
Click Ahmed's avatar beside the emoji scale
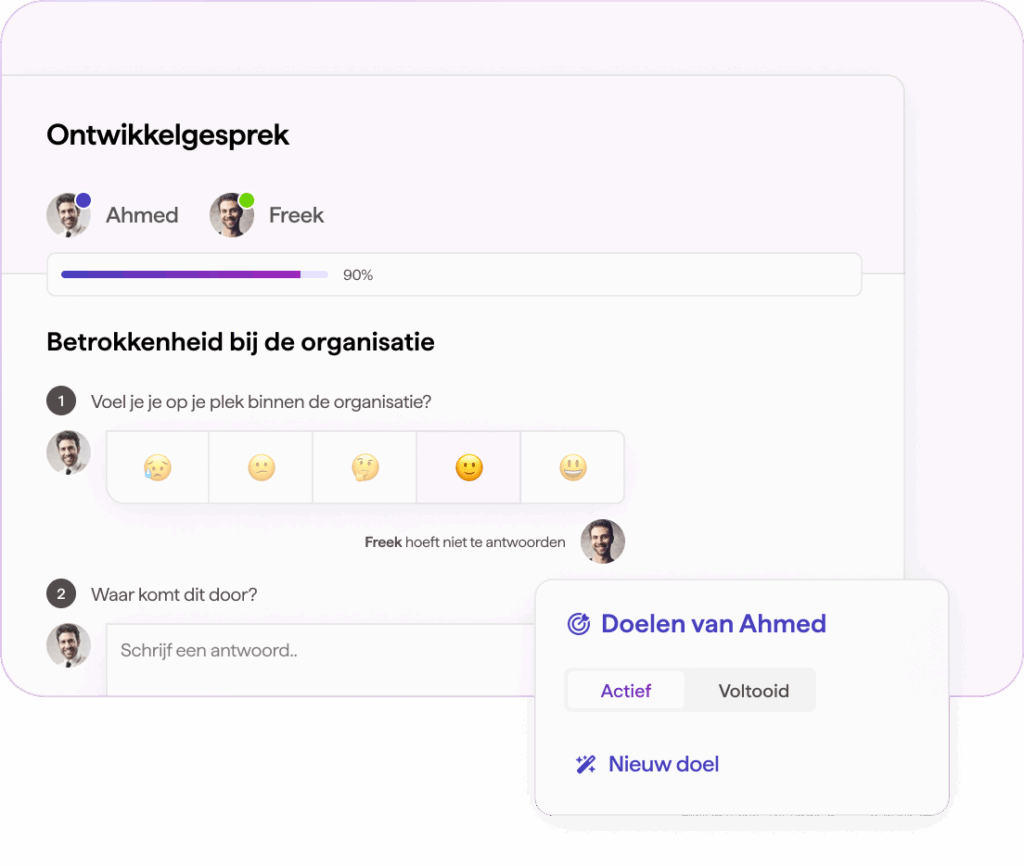pyautogui.click(x=69, y=453)
